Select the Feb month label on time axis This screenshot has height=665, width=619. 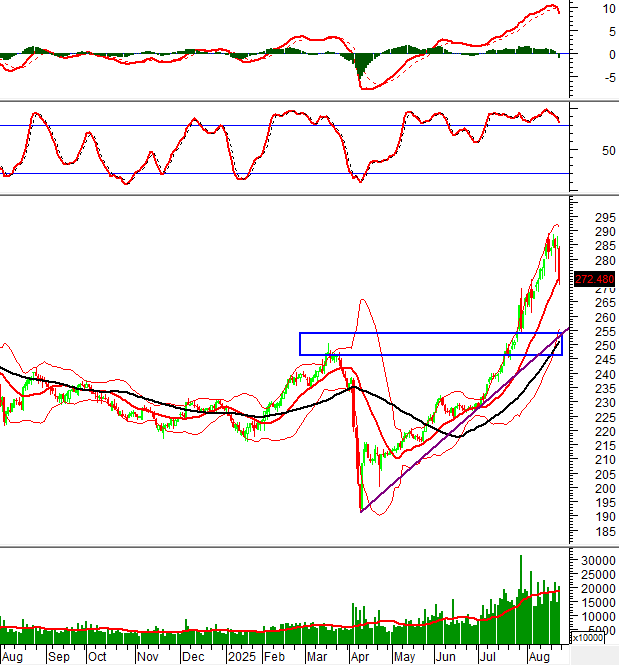click(274, 657)
